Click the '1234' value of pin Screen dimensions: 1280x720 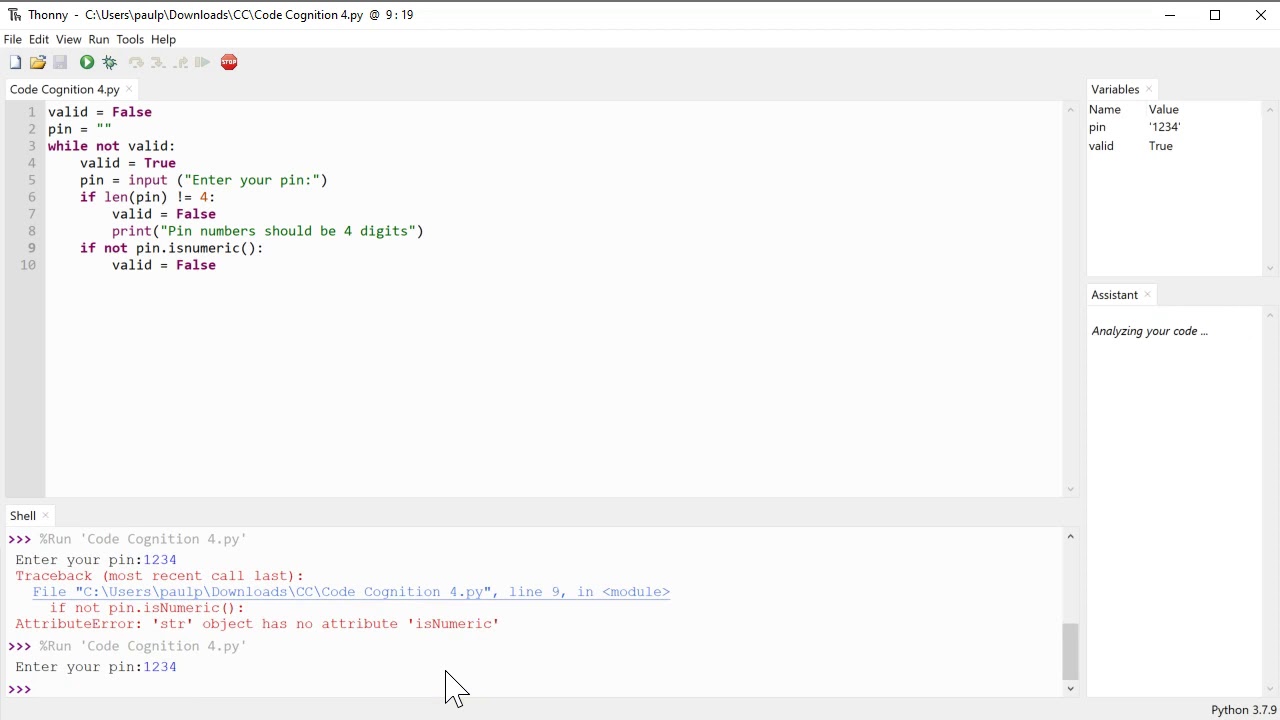coord(1165,127)
